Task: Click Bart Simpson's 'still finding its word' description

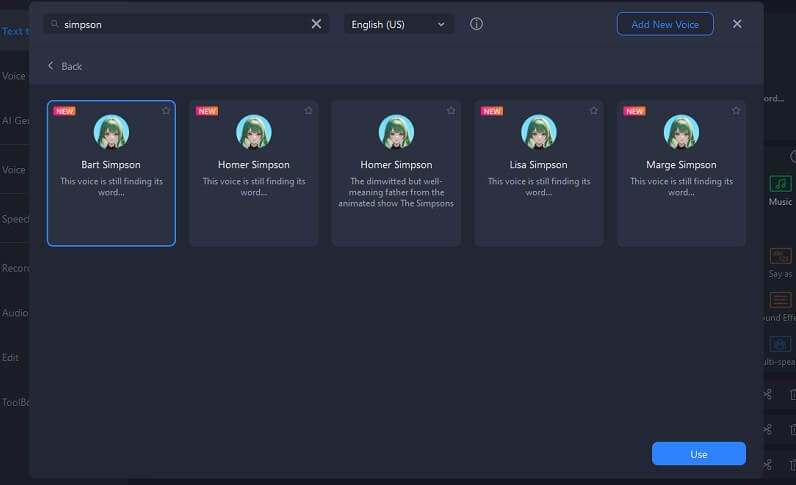Action: point(111,186)
